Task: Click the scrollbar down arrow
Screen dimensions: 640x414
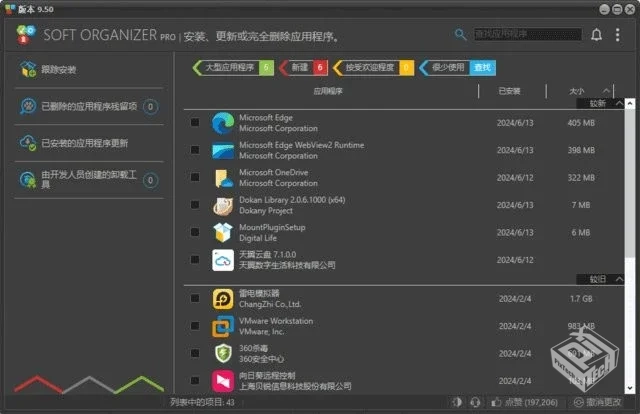Action: click(x=630, y=388)
